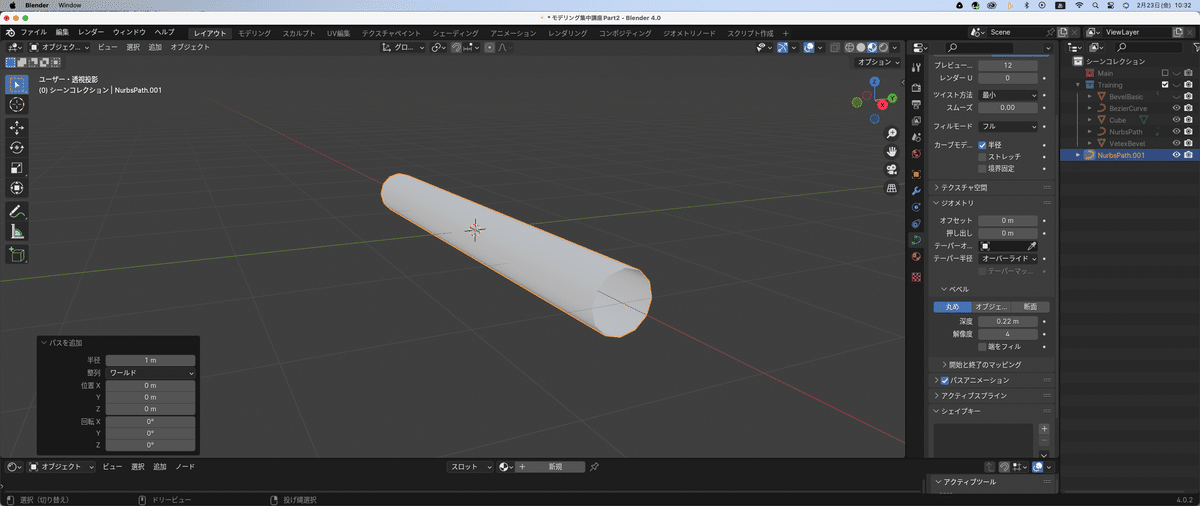Switch to the シェーディング workspace tab
Image resolution: width=1200 pixels, height=506 pixels.
coord(456,33)
